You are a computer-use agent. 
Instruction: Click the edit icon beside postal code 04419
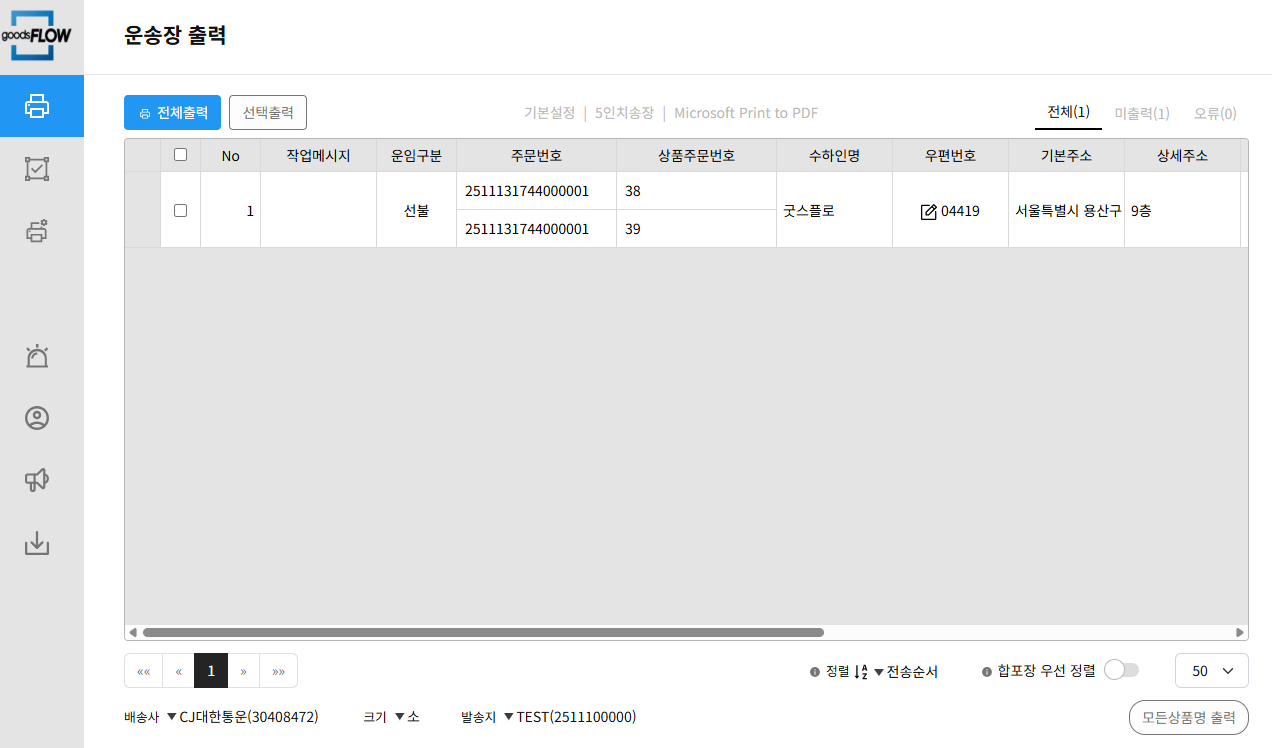tap(928, 211)
